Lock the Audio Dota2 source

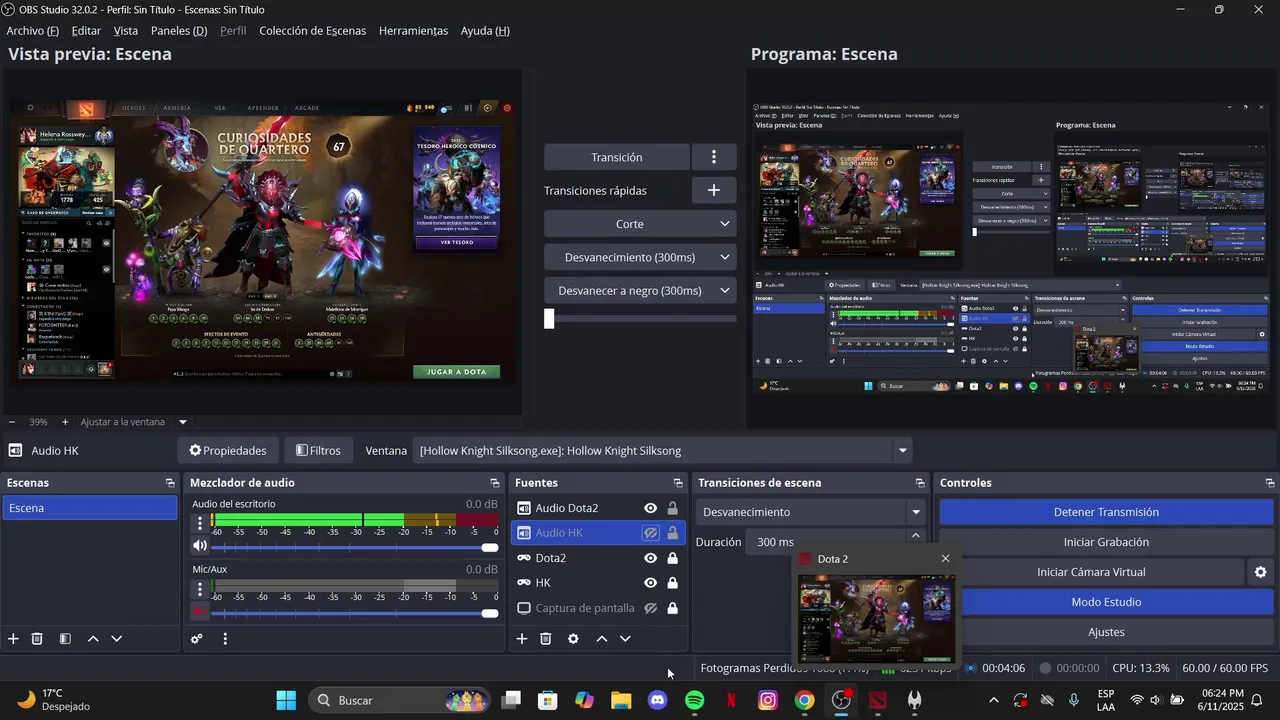672,508
